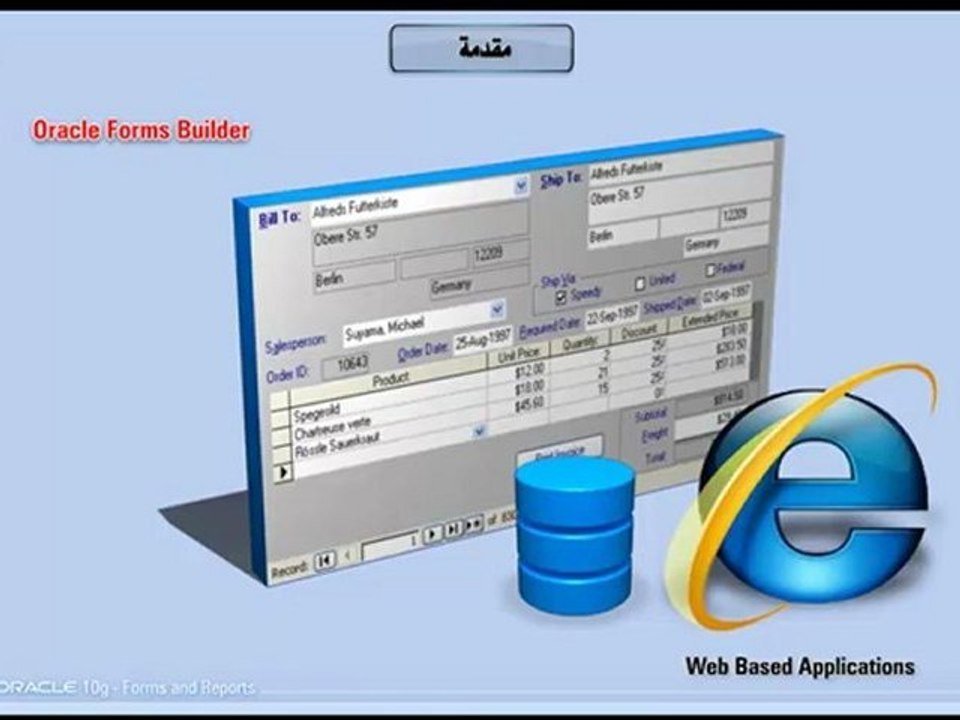Viewport: 960px width, 720px height.
Task: Add new record with navigator asterisk button
Action: (473, 525)
